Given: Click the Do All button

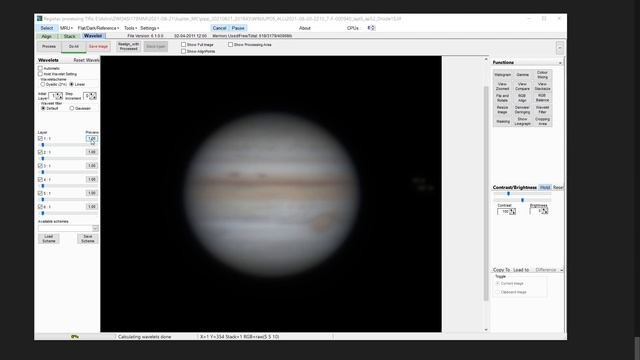Looking at the screenshot, I should coord(73,47).
